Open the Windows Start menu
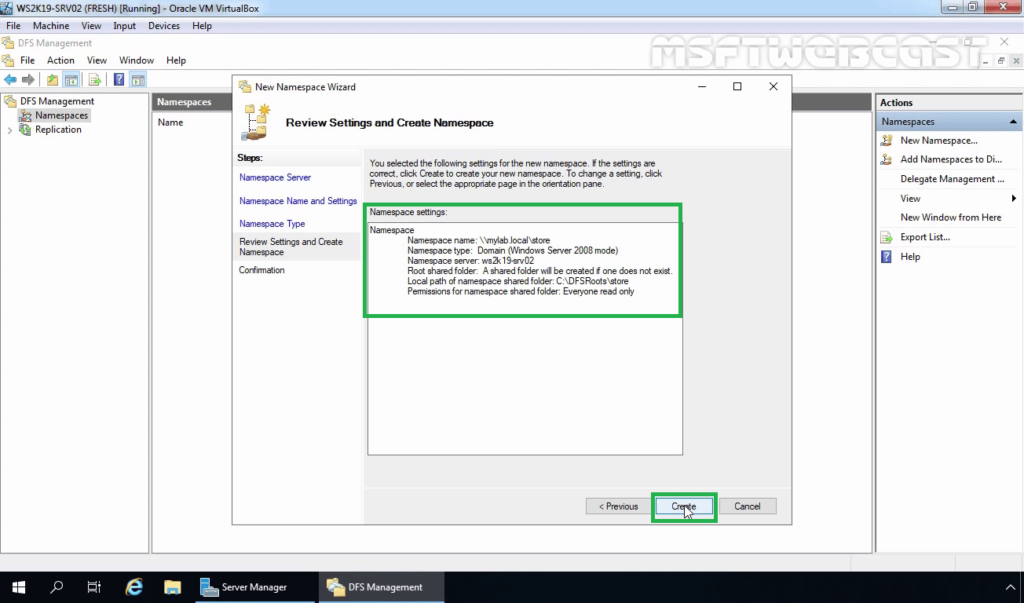The height and width of the screenshot is (603, 1024). 18,587
